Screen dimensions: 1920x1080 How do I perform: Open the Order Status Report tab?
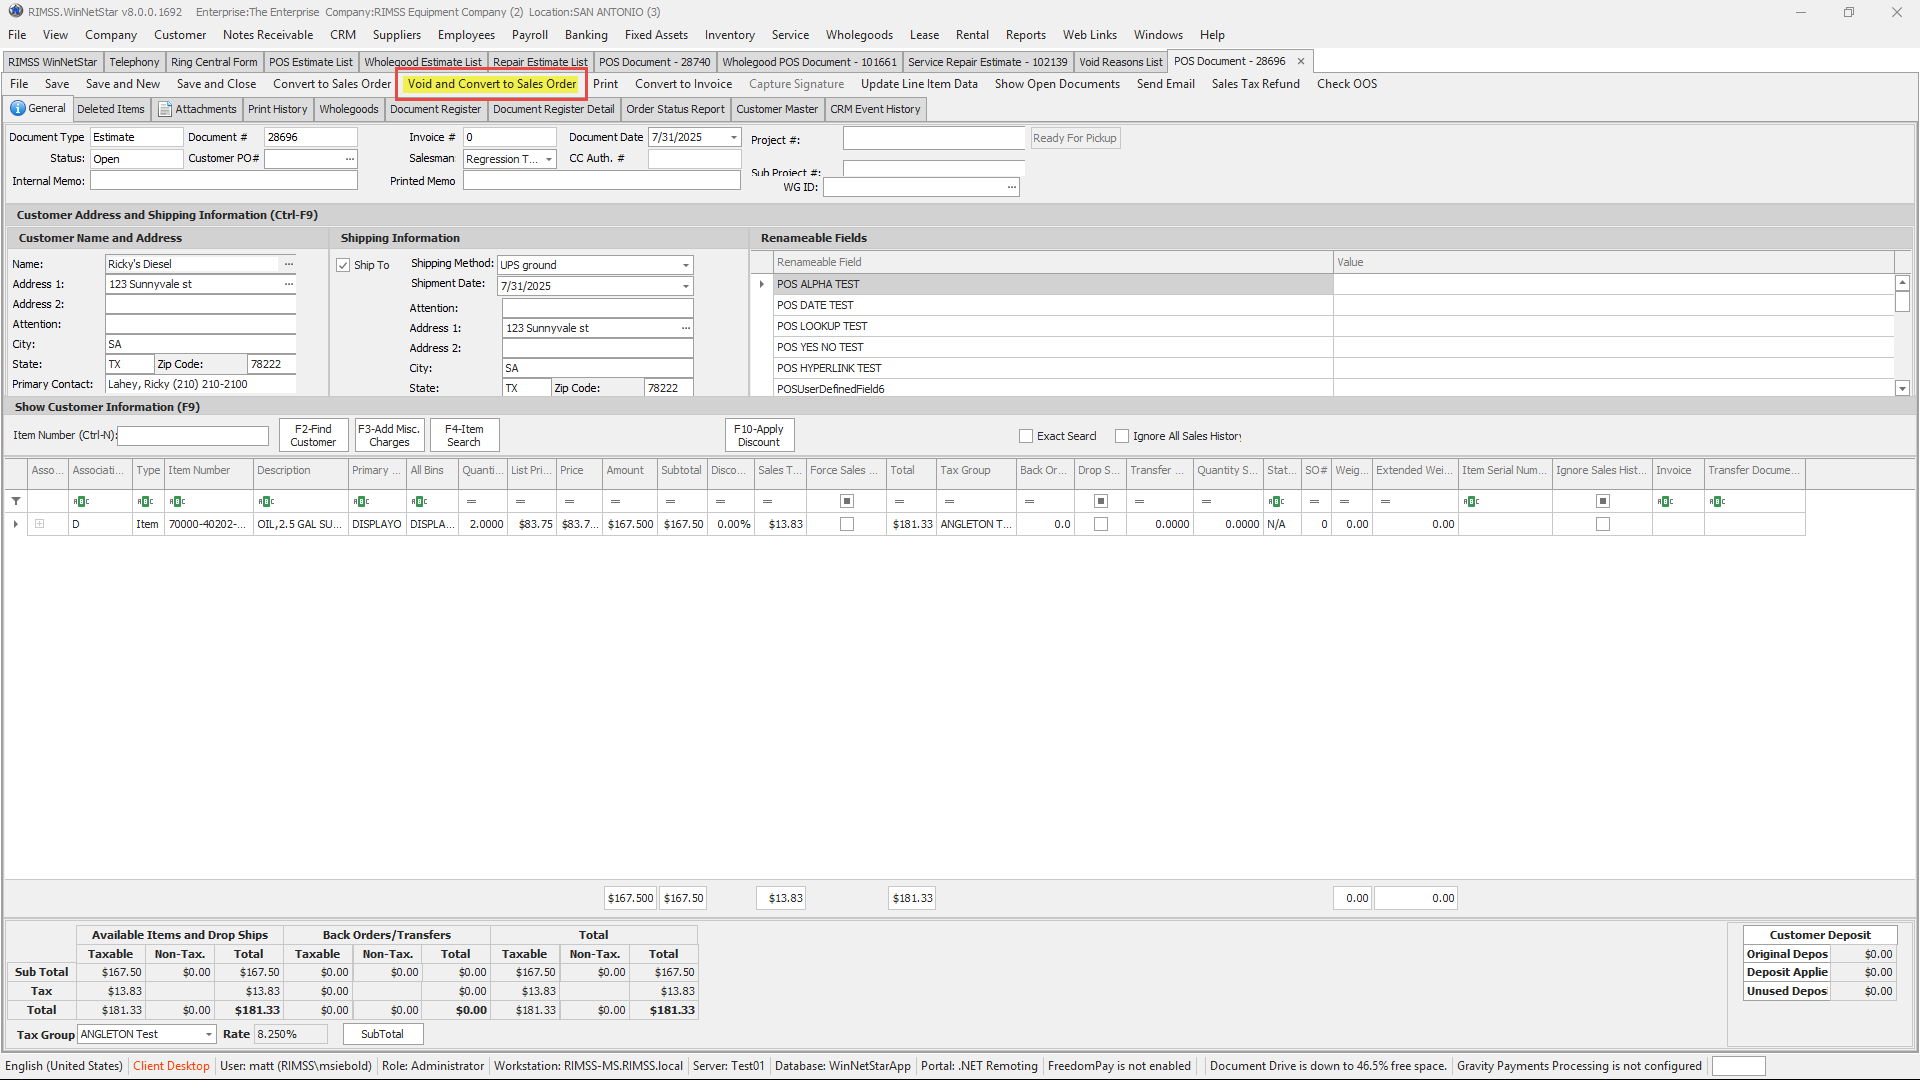[x=675, y=109]
